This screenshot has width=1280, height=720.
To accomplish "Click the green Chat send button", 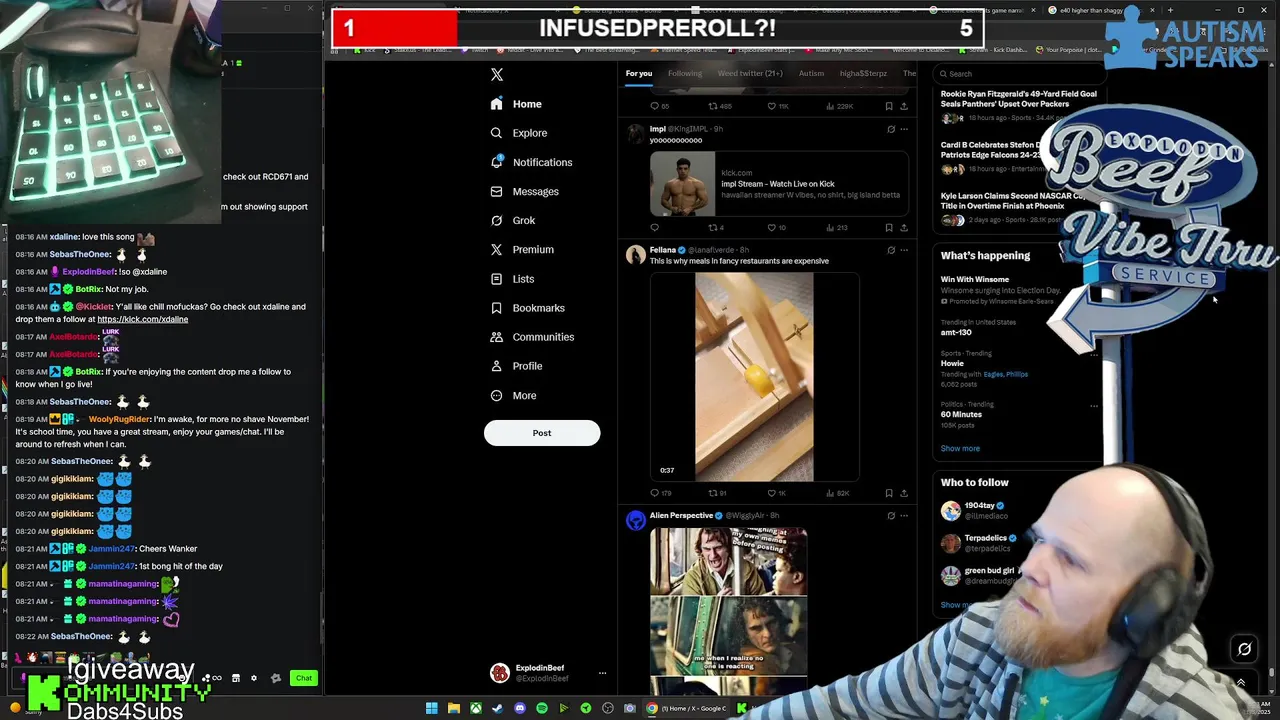I will pos(304,678).
